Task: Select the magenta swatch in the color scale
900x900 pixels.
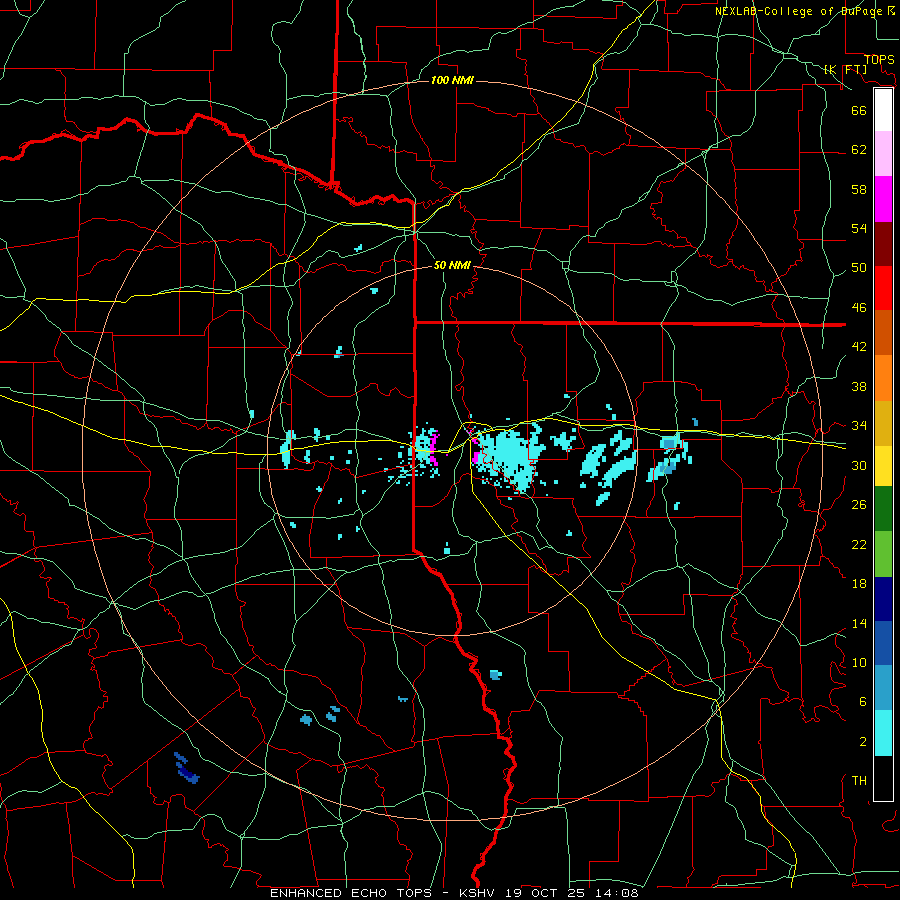Action: (x=883, y=199)
